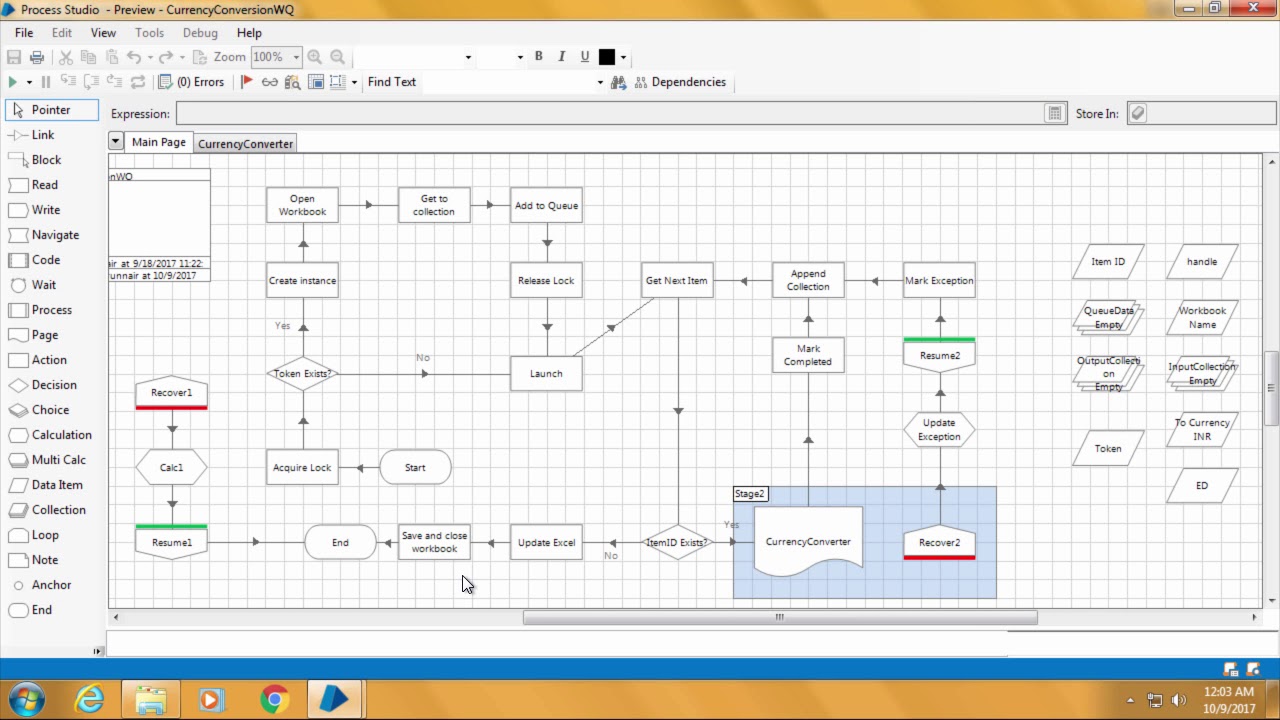This screenshot has width=1280, height=720.
Task: Open Google Chrome from the taskbar
Action: (x=274, y=698)
